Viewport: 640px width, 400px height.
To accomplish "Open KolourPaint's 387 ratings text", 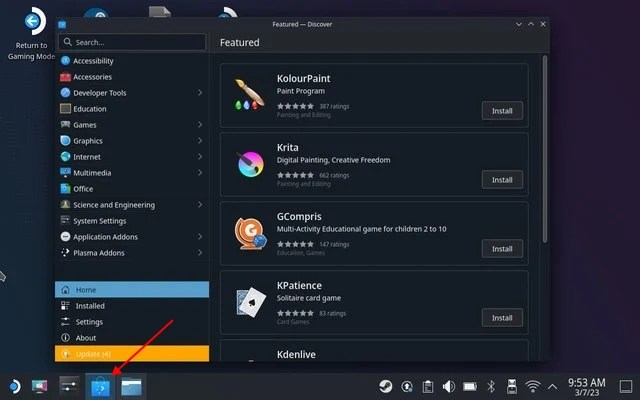I will [334, 106].
